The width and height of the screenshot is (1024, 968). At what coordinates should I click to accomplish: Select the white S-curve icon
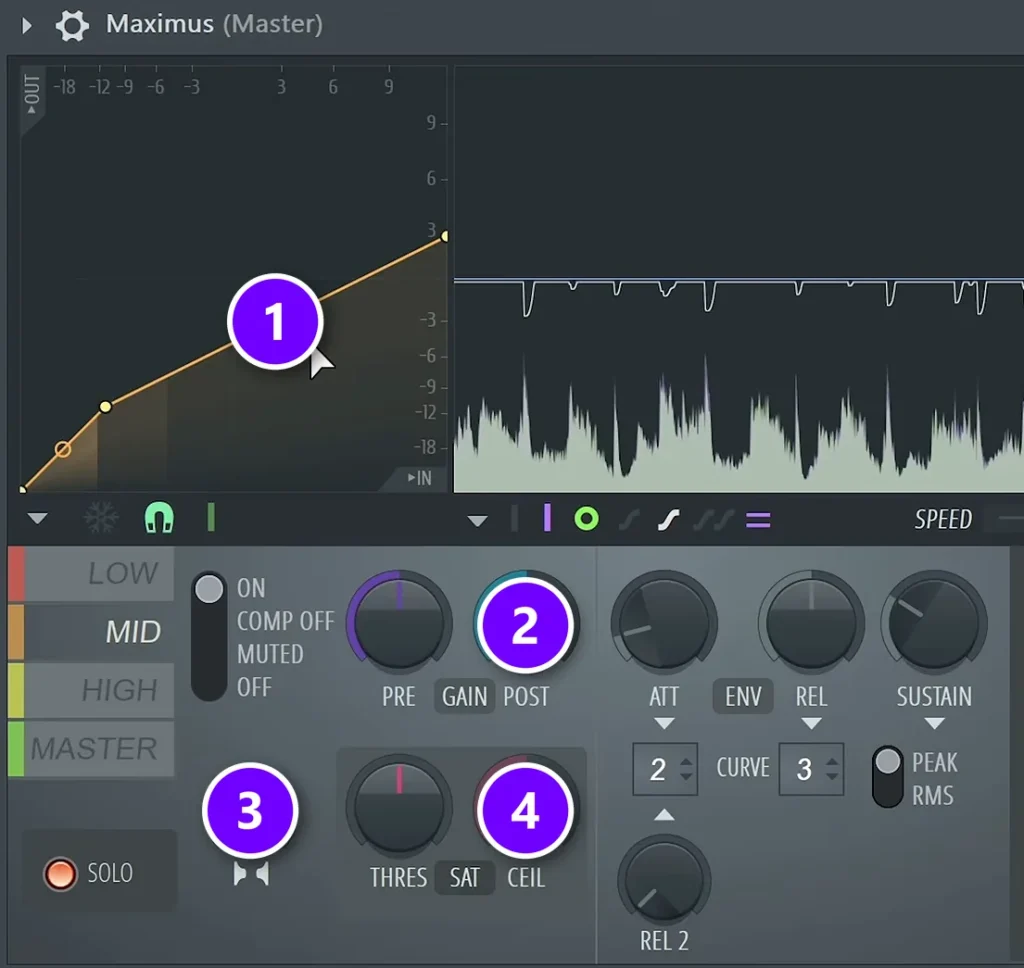(669, 520)
